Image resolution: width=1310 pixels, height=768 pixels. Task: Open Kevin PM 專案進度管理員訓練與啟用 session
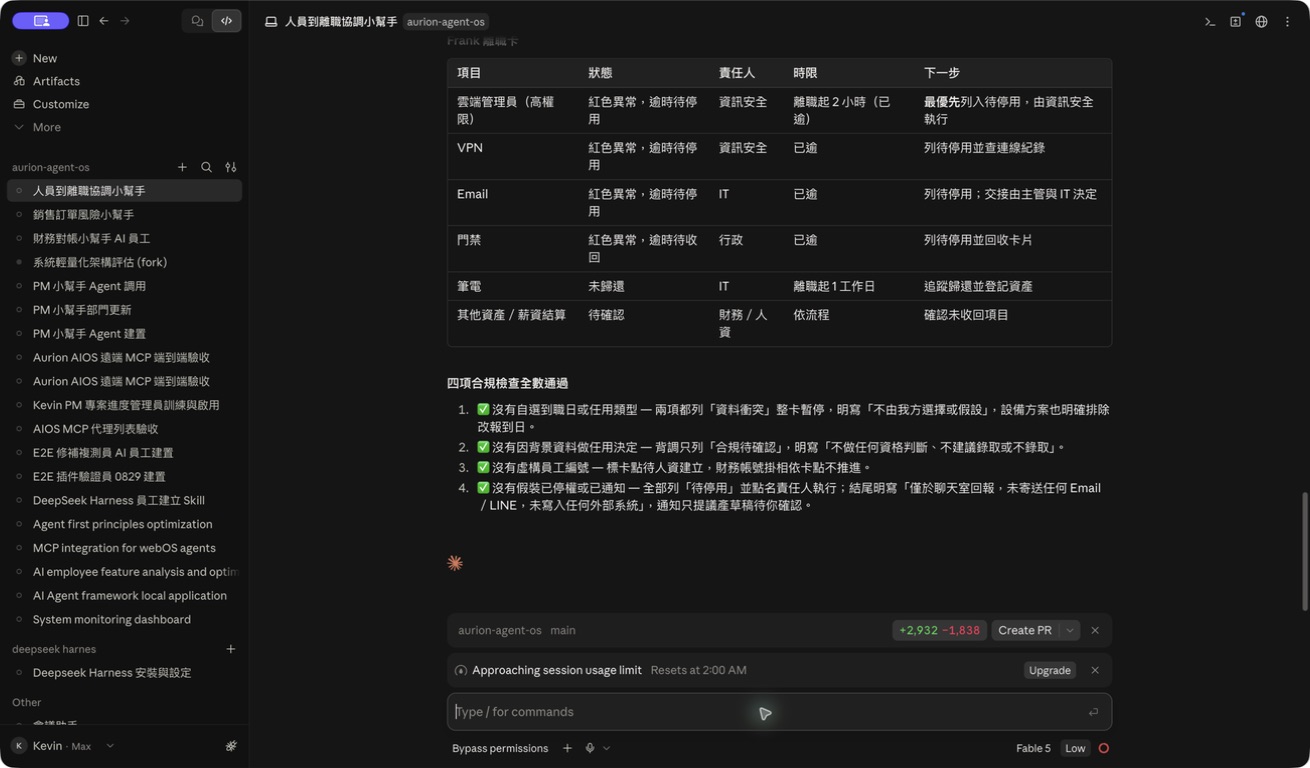124,405
